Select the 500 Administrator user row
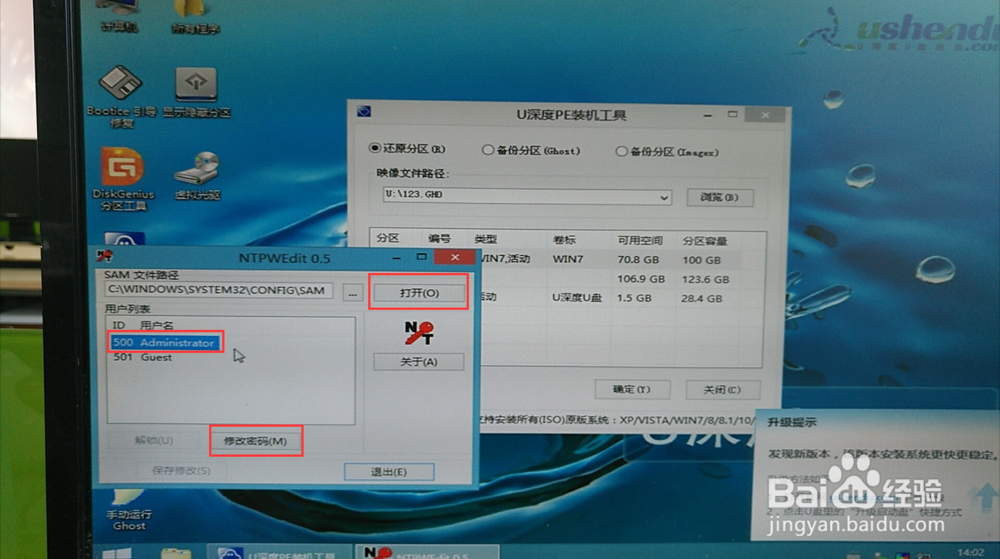This screenshot has width=1000, height=559. 165,343
